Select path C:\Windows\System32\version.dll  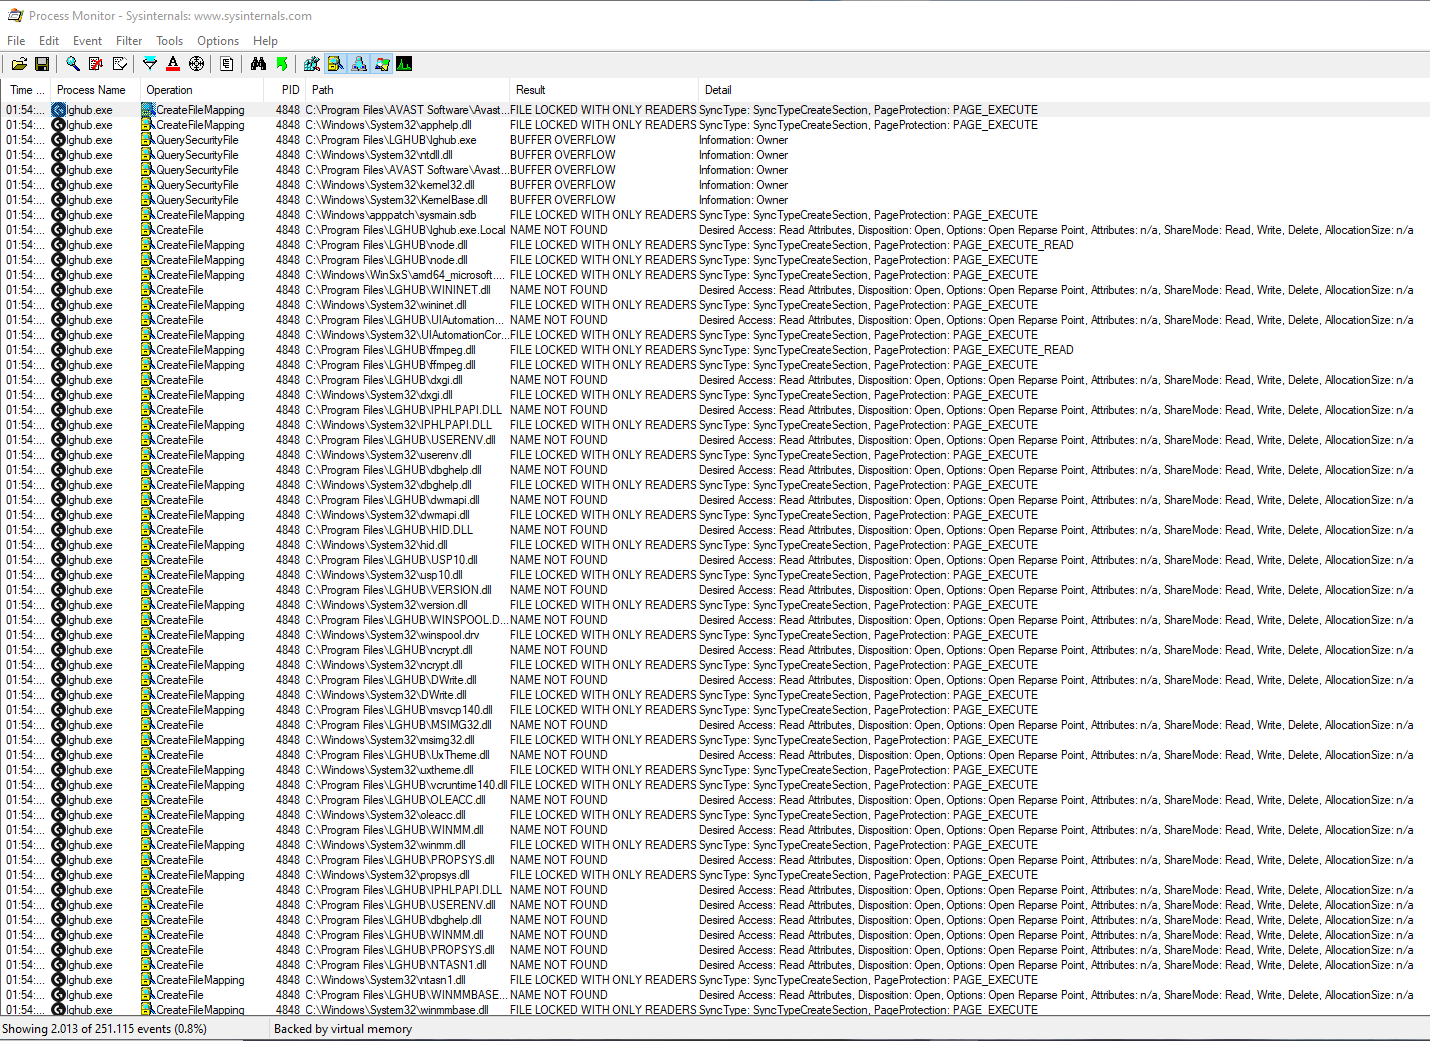point(386,605)
